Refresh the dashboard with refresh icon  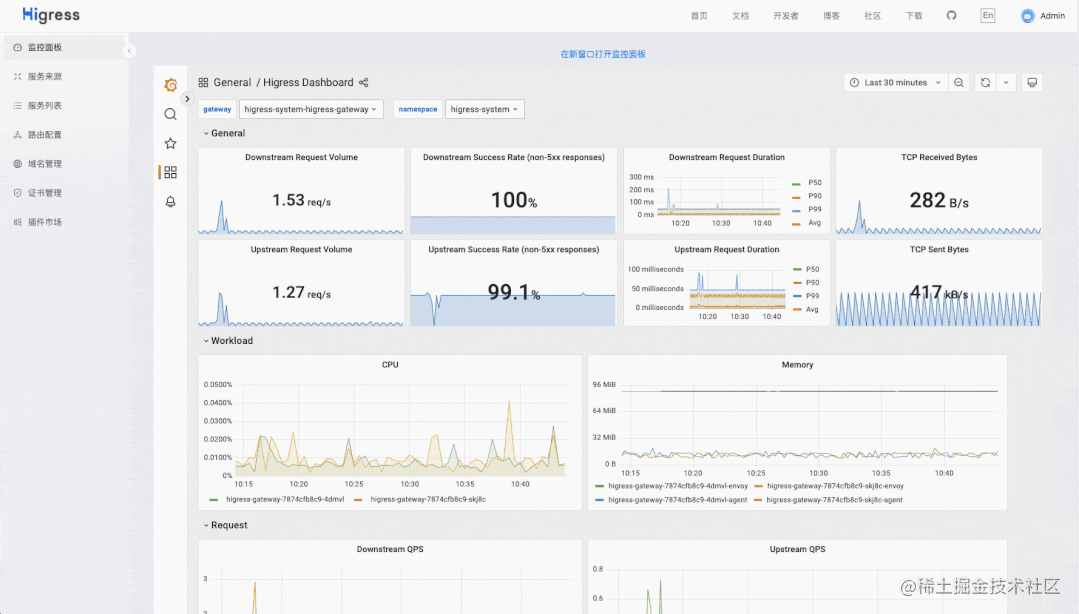[985, 83]
